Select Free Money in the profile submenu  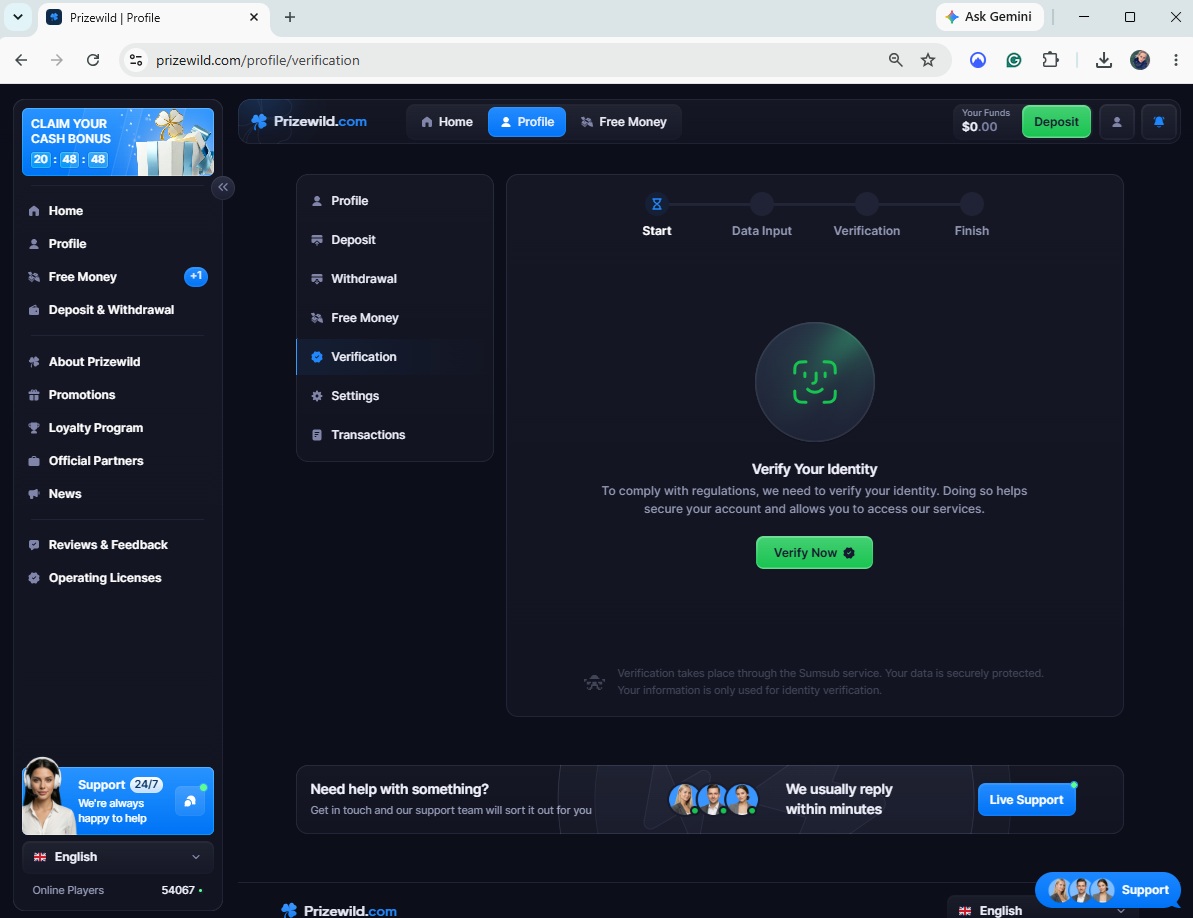(x=394, y=318)
